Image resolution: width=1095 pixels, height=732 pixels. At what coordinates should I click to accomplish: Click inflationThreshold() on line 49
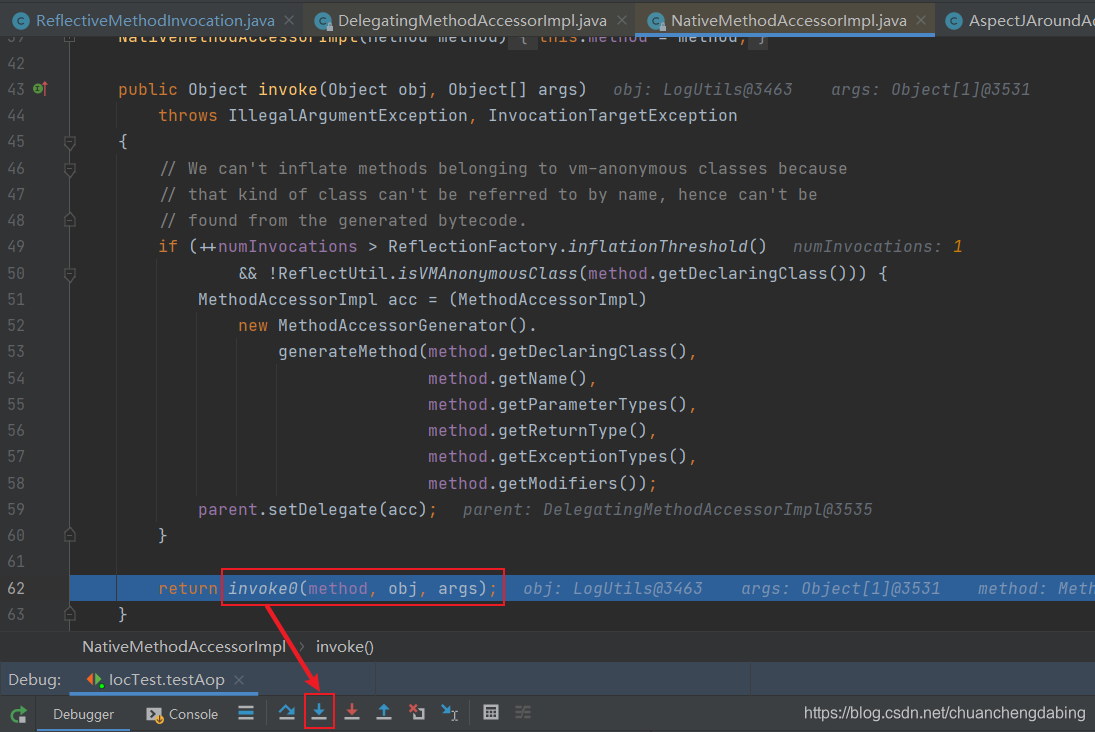[x=667, y=247]
